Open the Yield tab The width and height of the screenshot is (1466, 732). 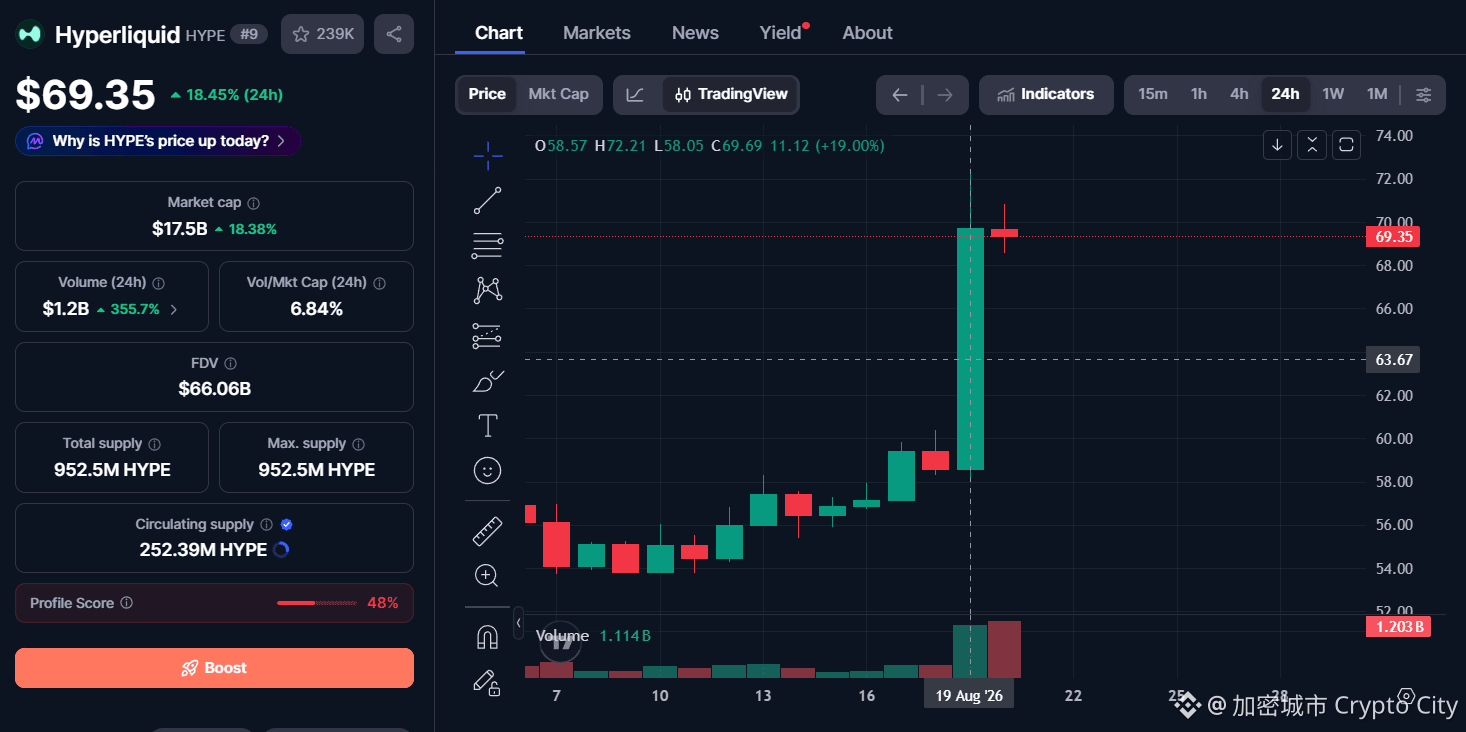(x=781, y=33)
